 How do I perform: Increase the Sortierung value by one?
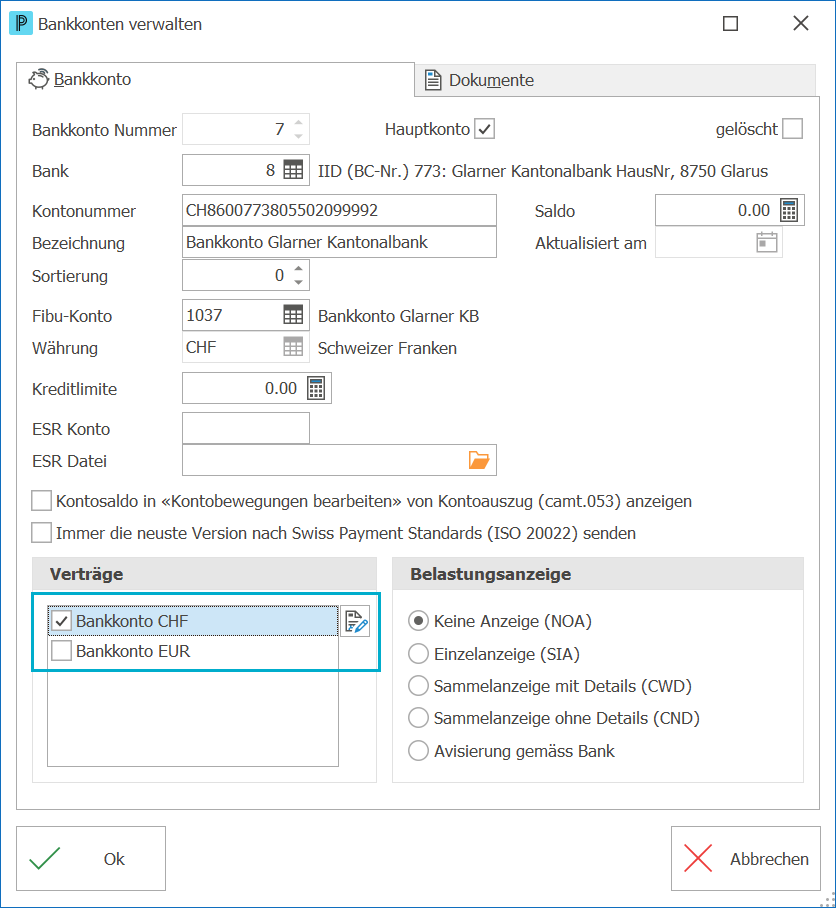(298, 269)
